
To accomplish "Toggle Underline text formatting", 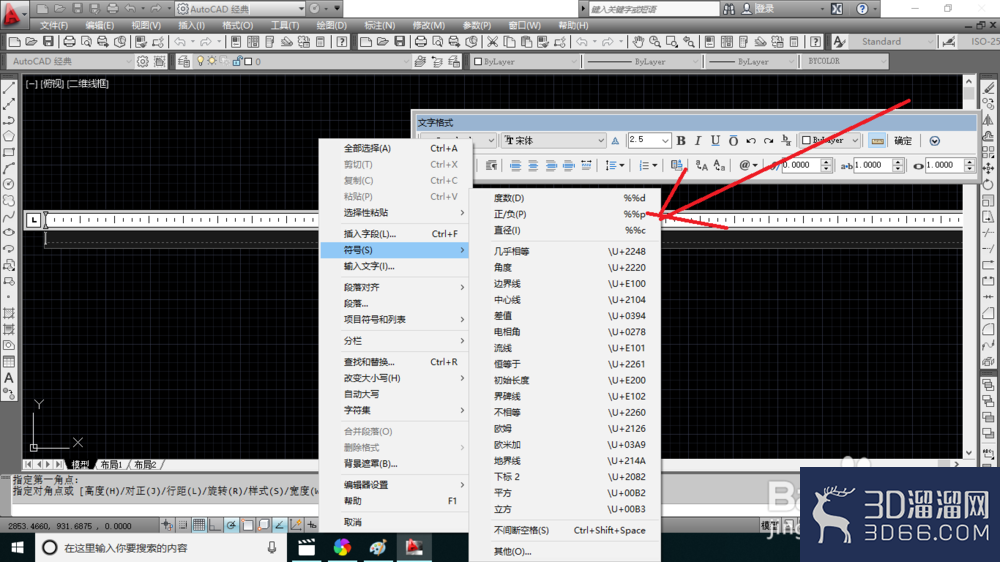I will click(x=716, y=141).
